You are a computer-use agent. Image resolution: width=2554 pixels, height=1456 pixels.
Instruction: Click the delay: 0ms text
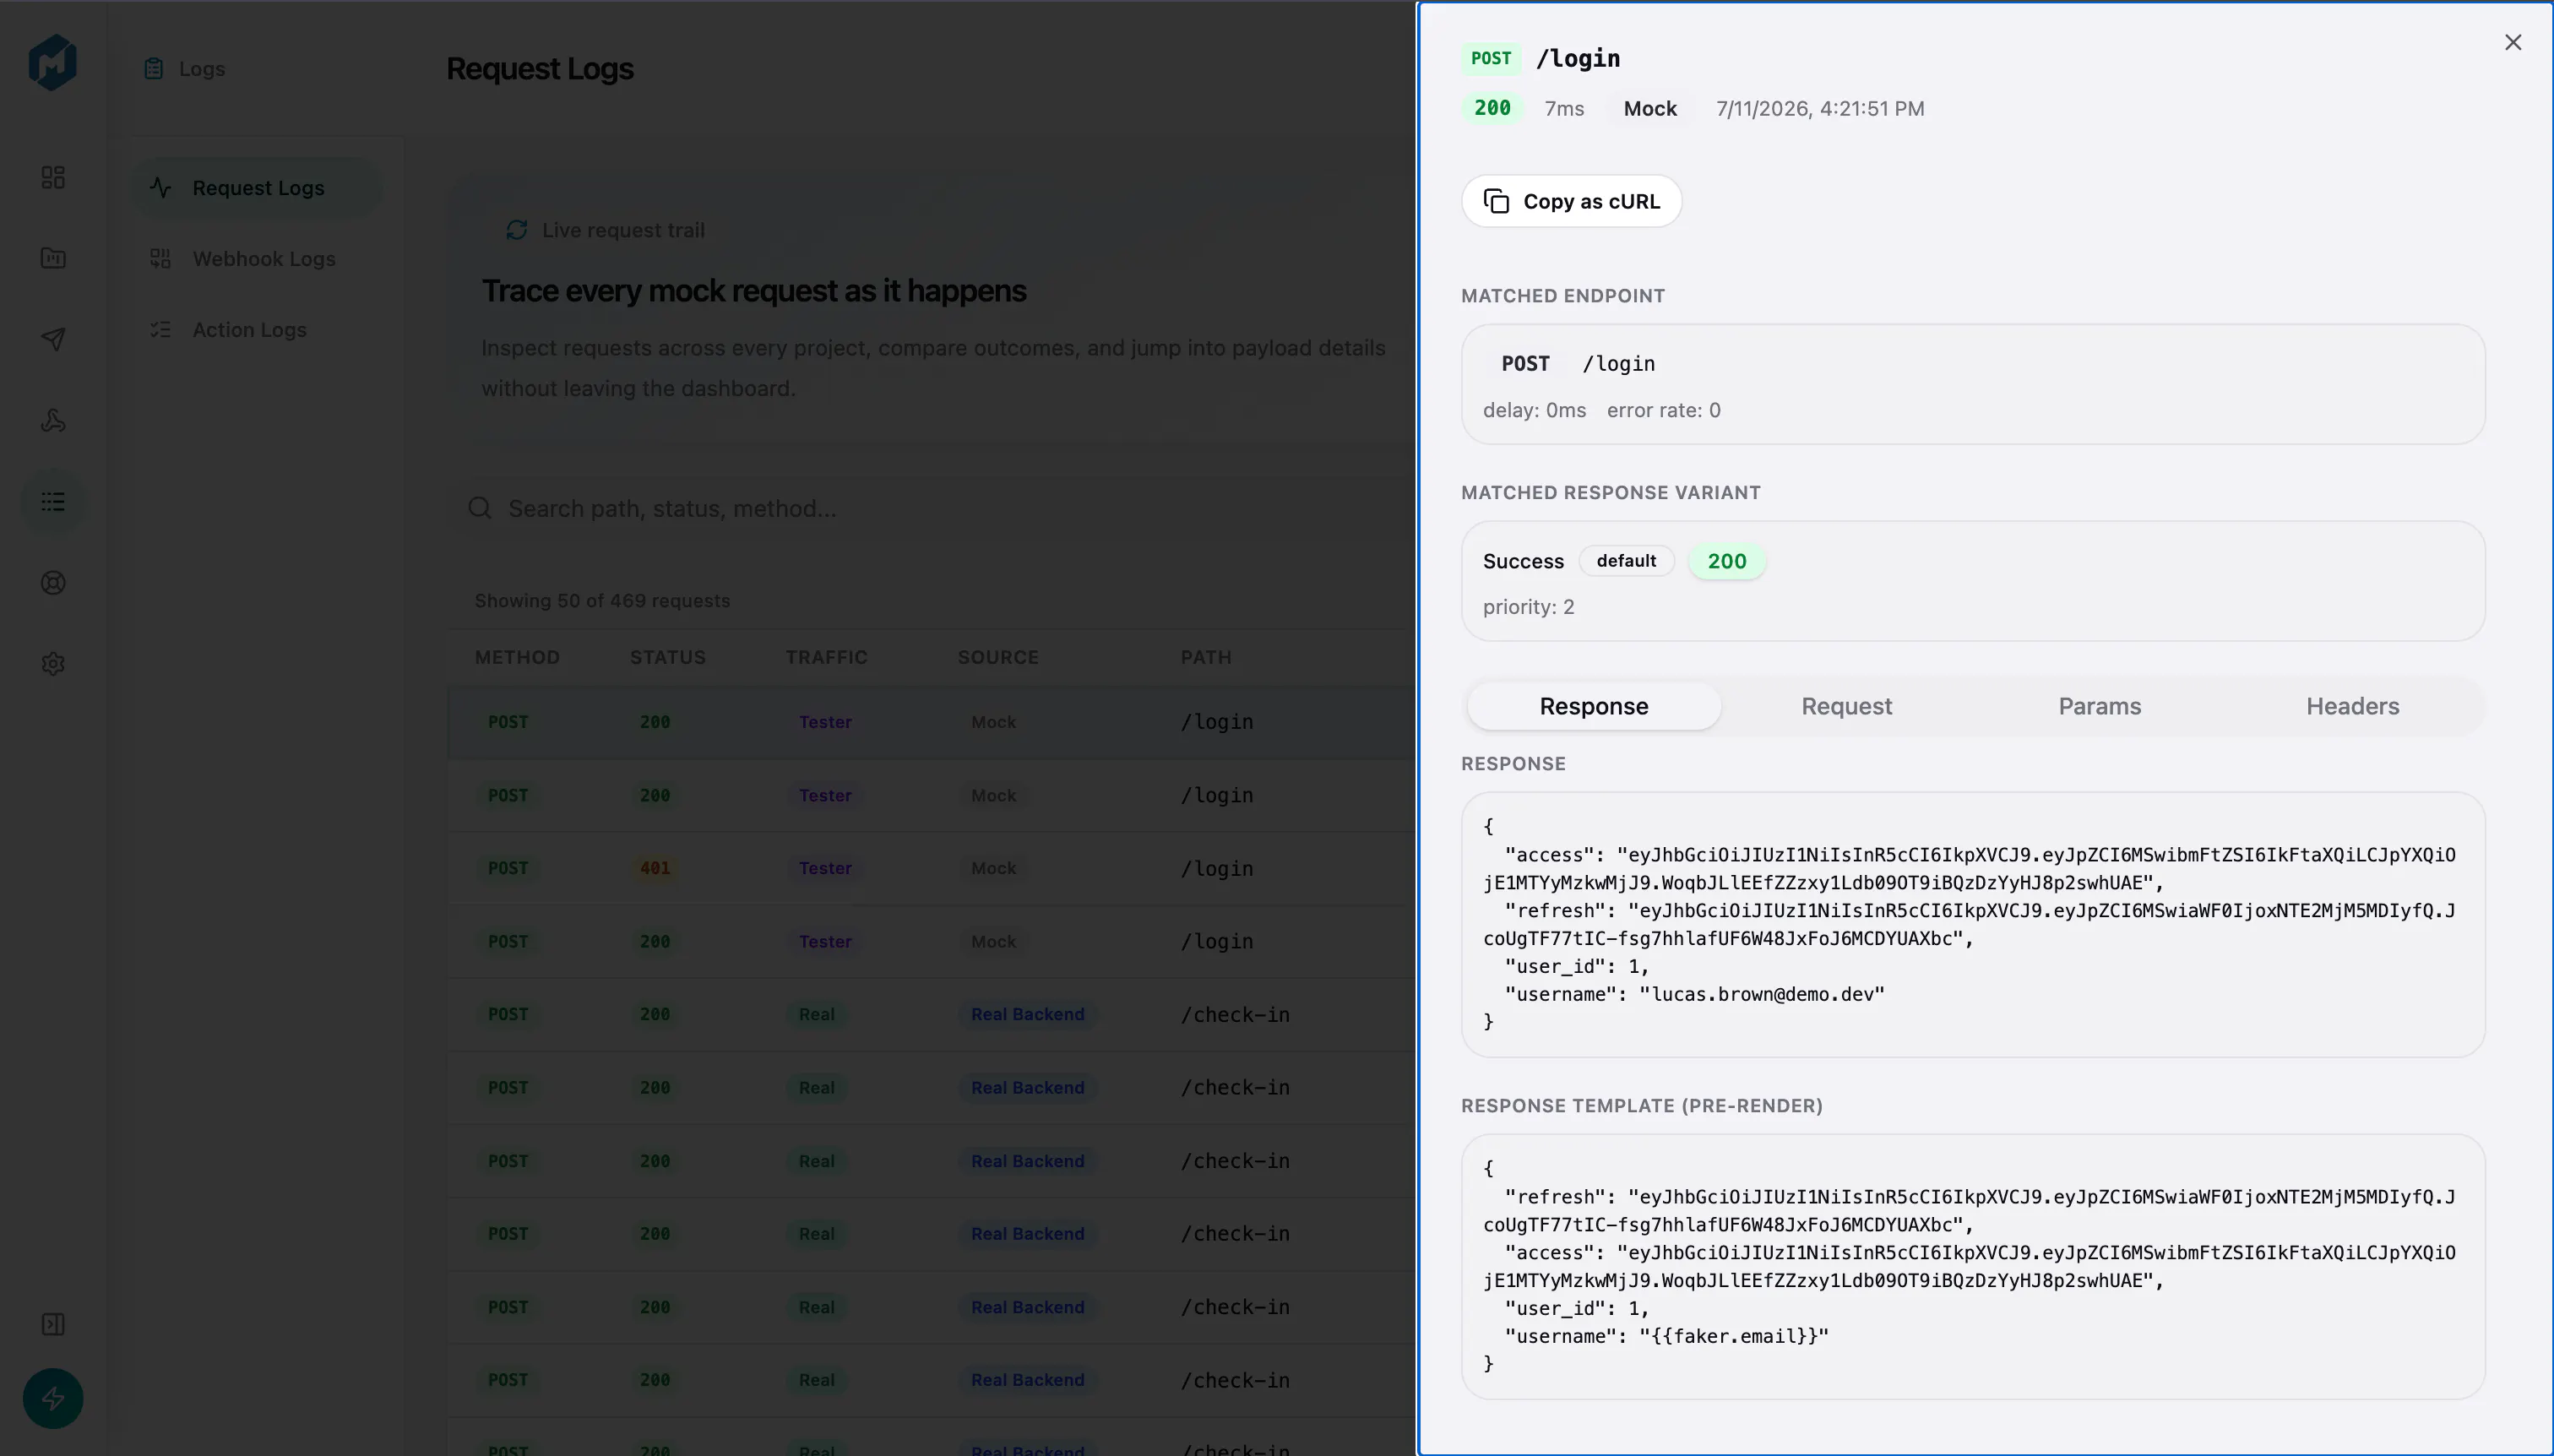pos(1534,410)
